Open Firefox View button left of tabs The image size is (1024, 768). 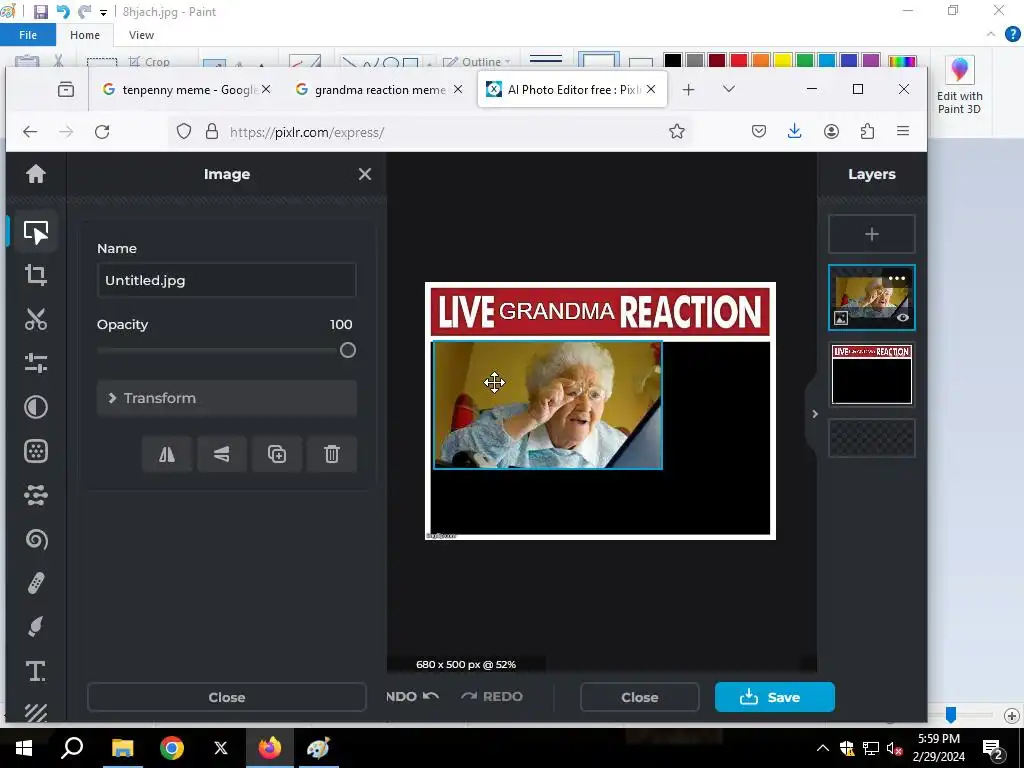click(x=66, y=89)
